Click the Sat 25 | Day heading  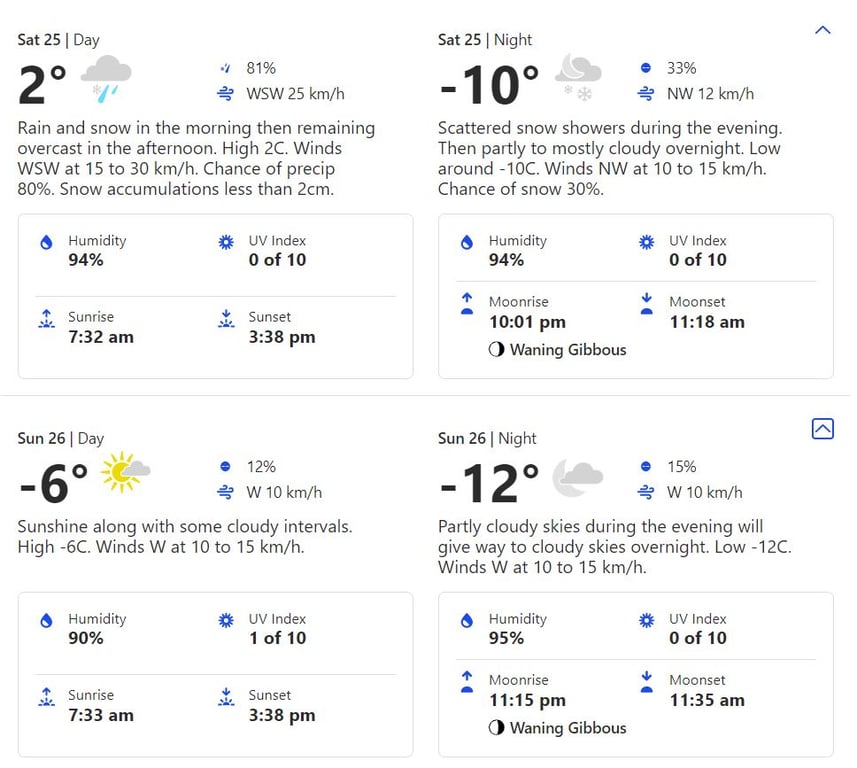click(59, 40)
